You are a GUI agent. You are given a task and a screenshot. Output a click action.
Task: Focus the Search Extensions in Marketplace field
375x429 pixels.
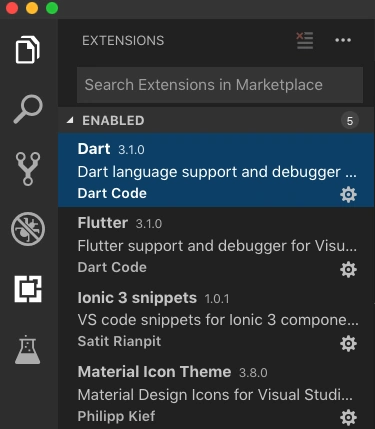point(220,85)
